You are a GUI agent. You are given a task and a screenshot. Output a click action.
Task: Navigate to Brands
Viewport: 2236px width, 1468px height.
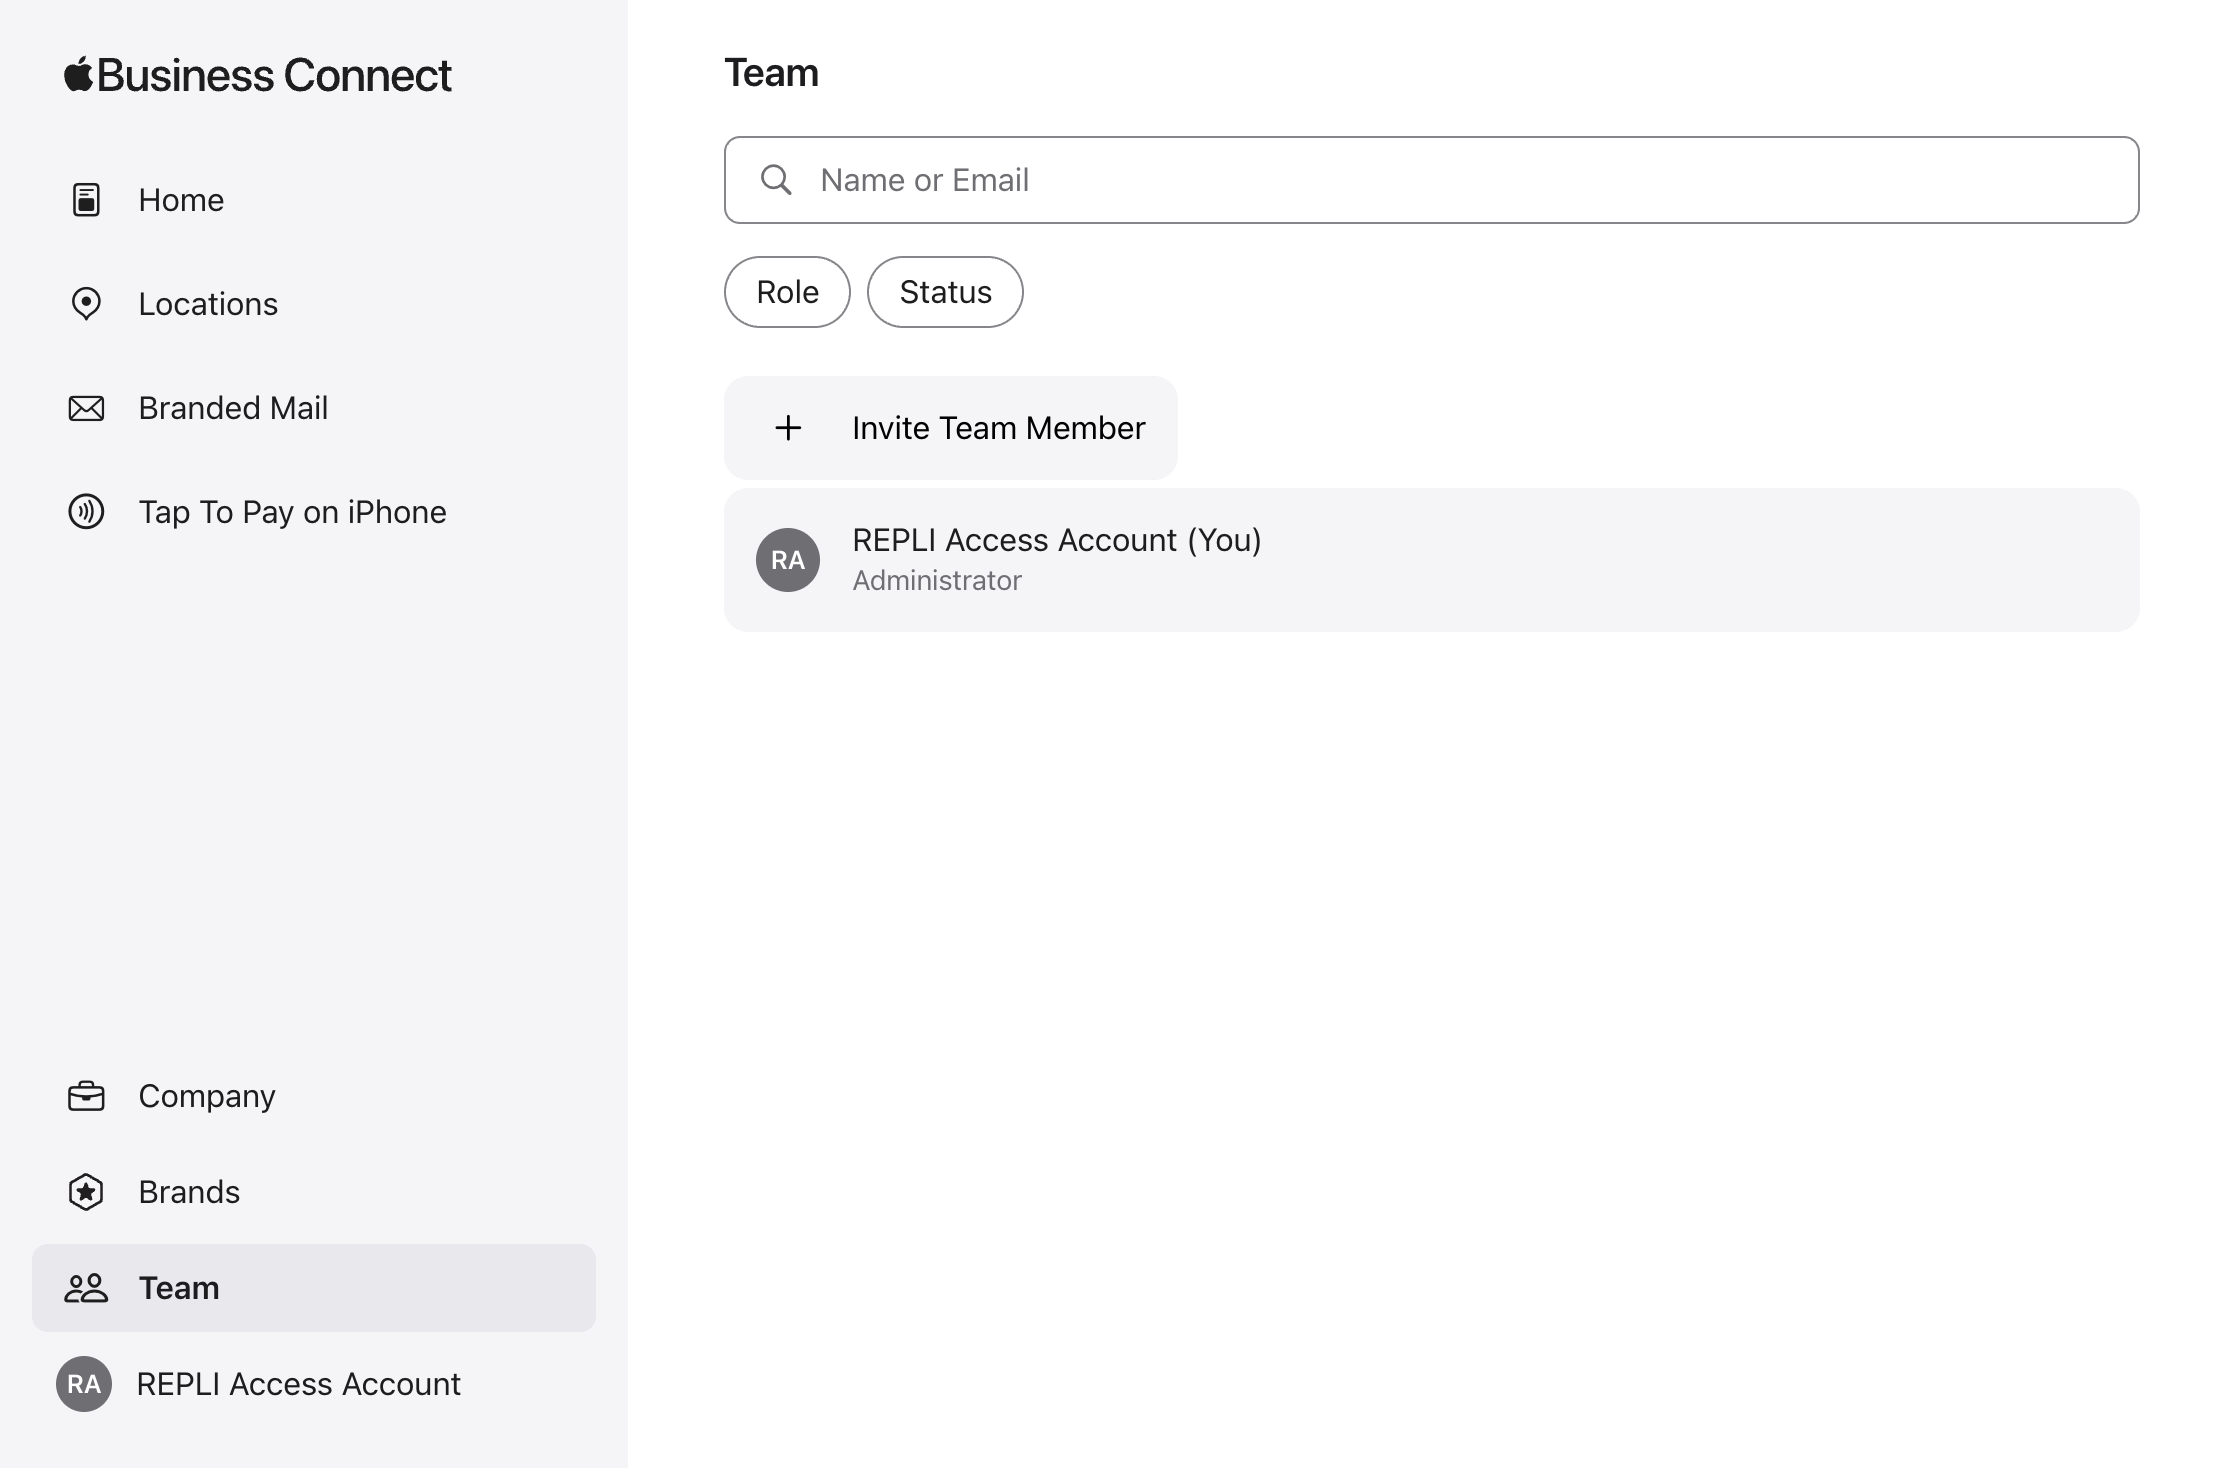pyautogui.click(x=314, y=1192)
